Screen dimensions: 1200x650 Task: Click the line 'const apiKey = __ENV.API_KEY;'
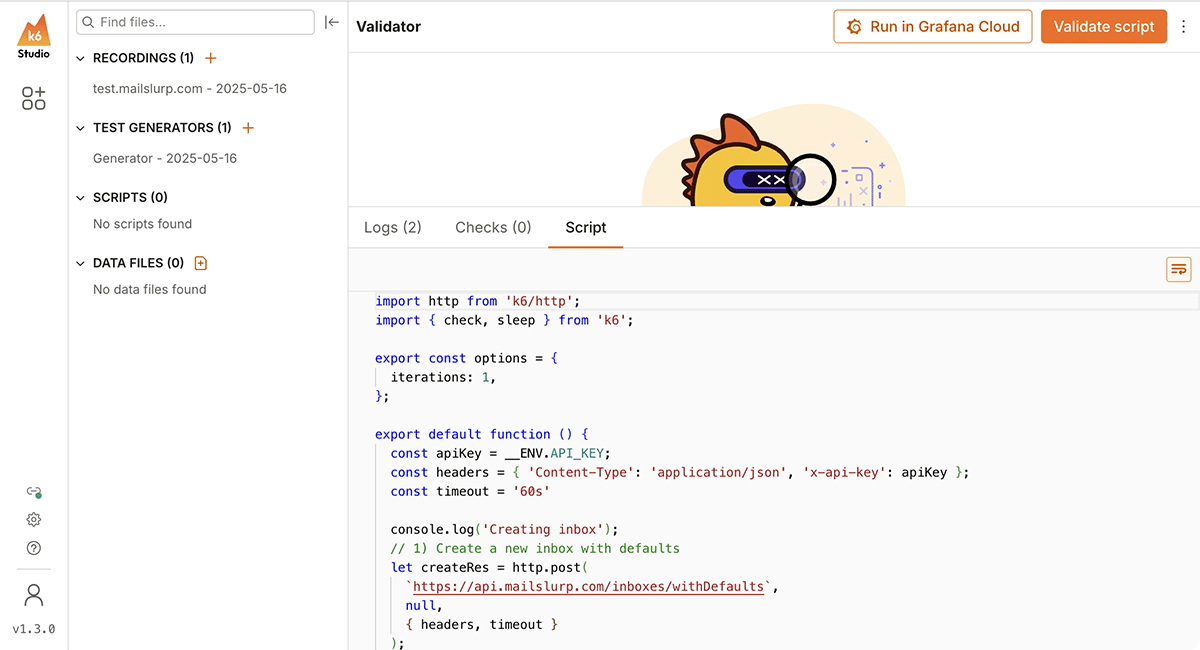pos(501,453)
